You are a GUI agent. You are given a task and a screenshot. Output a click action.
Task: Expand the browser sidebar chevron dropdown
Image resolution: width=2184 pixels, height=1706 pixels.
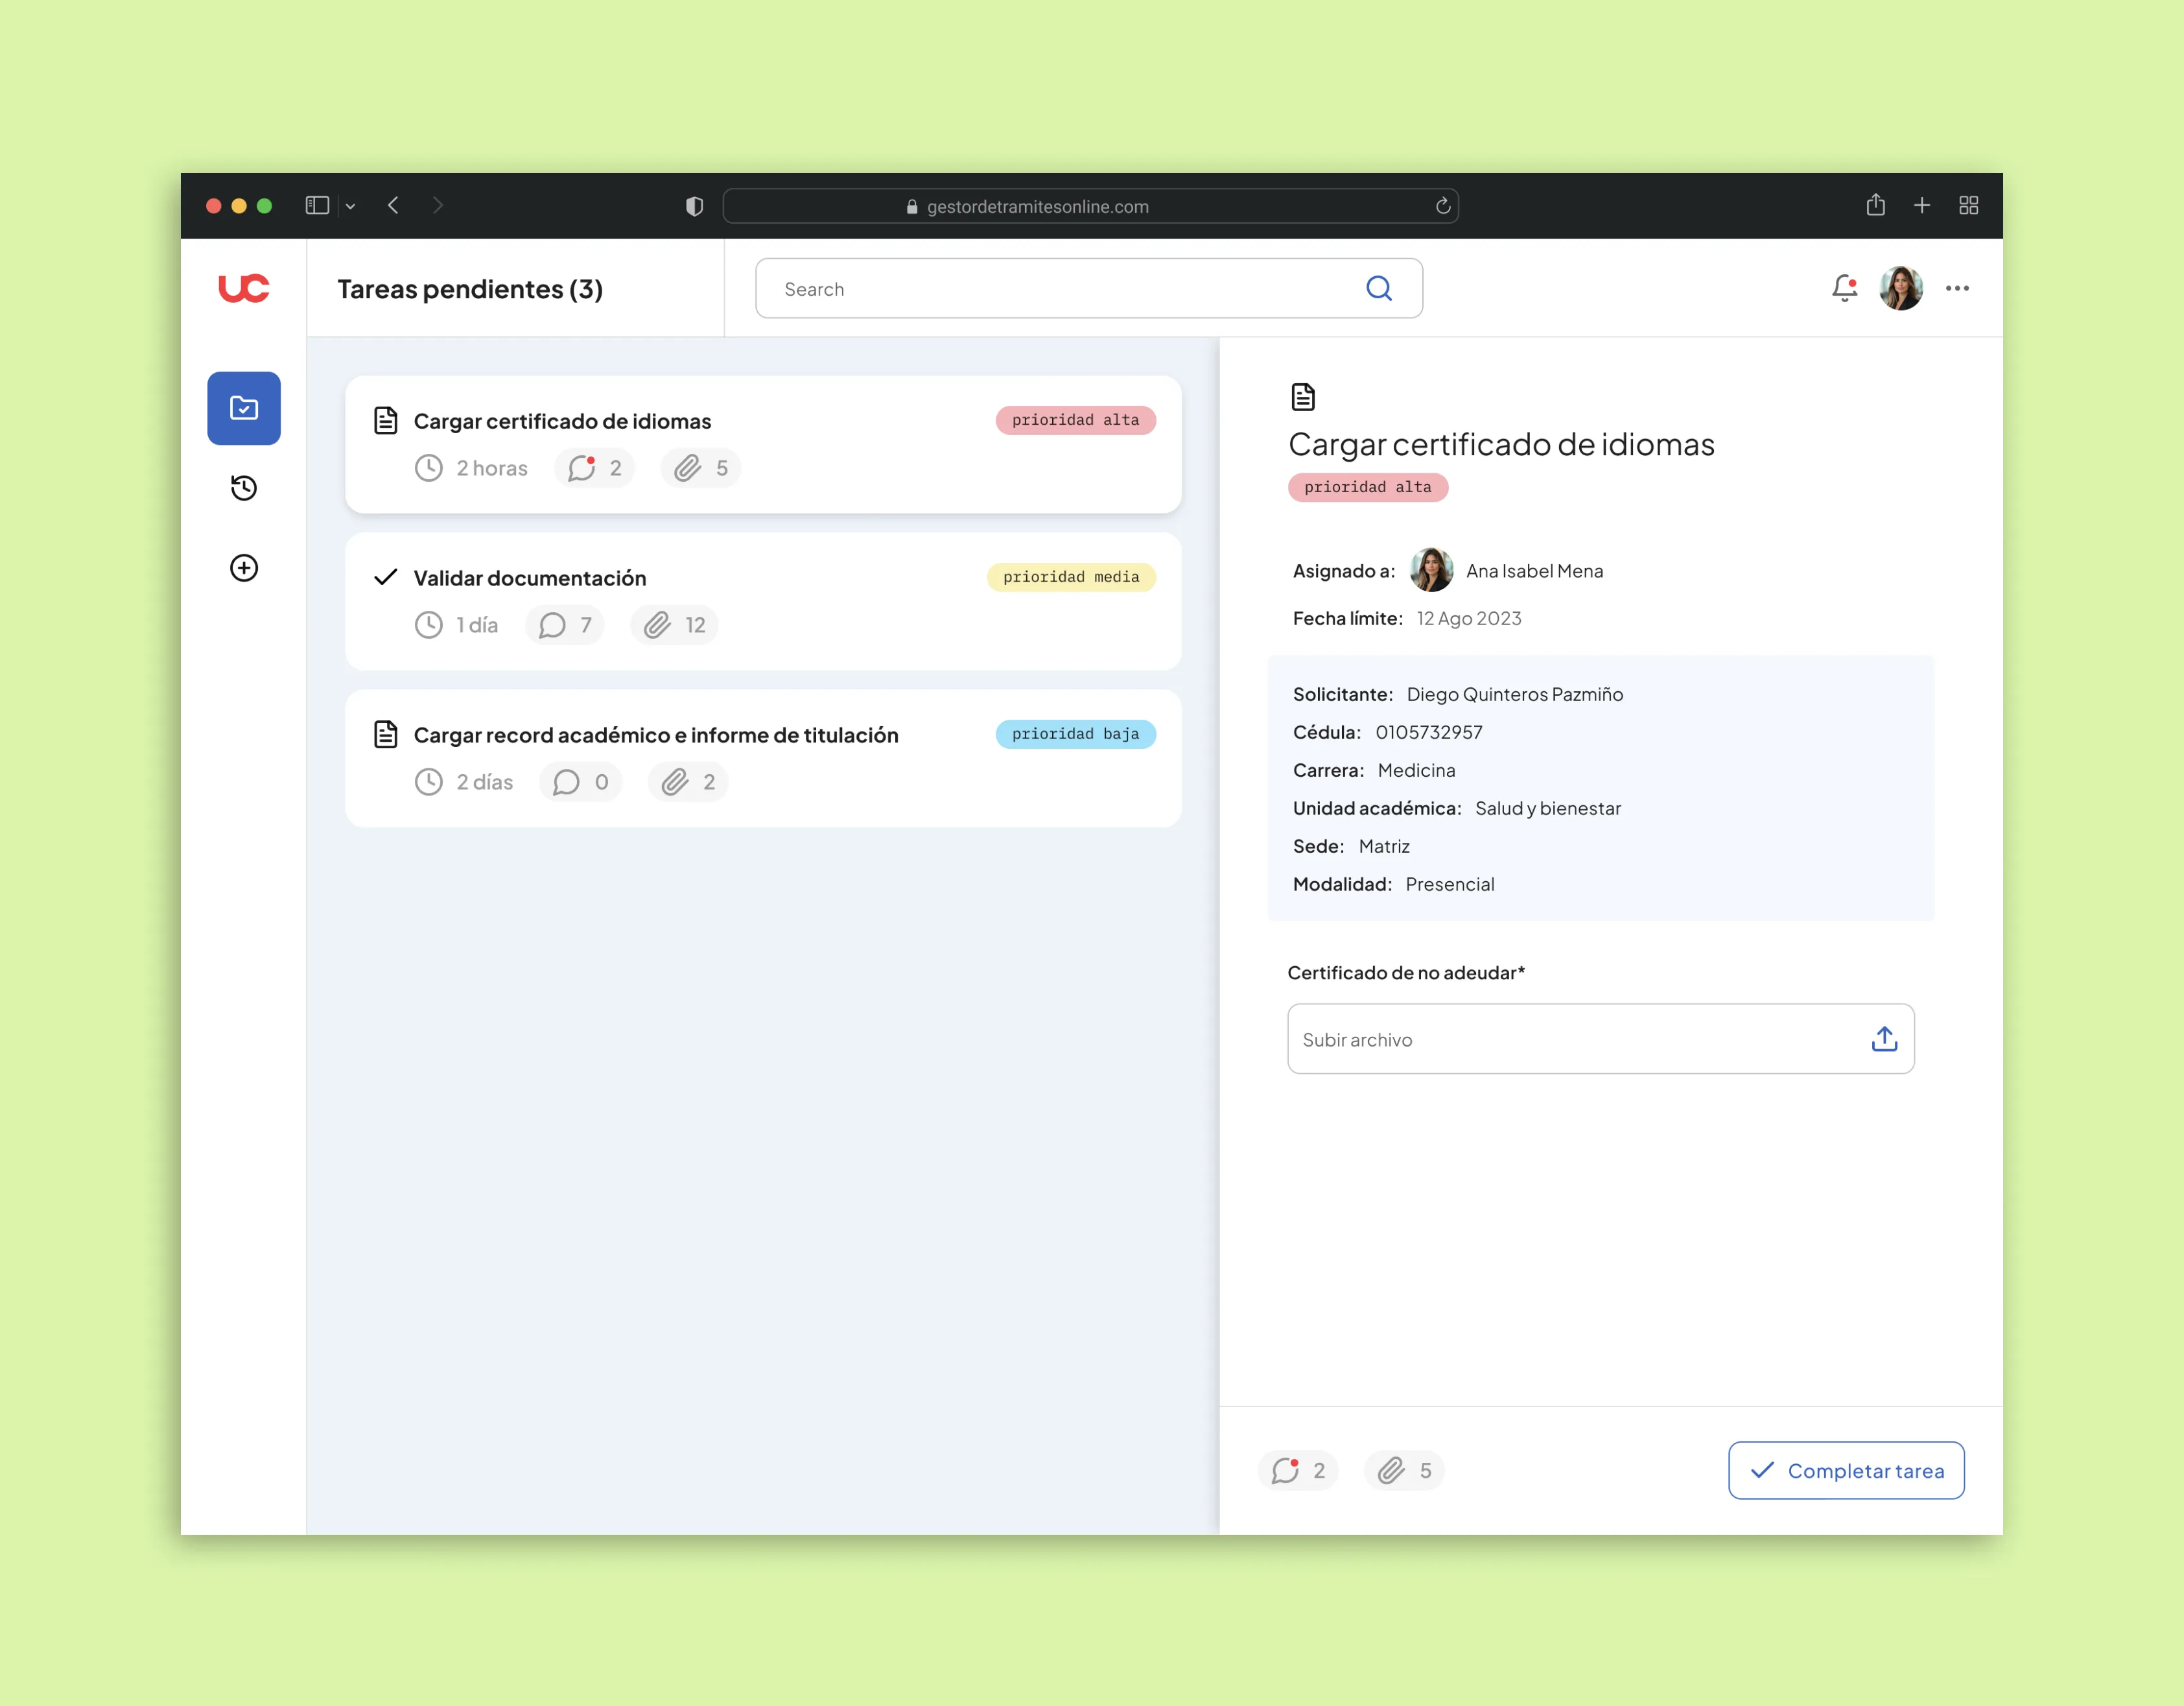(350, 206)
